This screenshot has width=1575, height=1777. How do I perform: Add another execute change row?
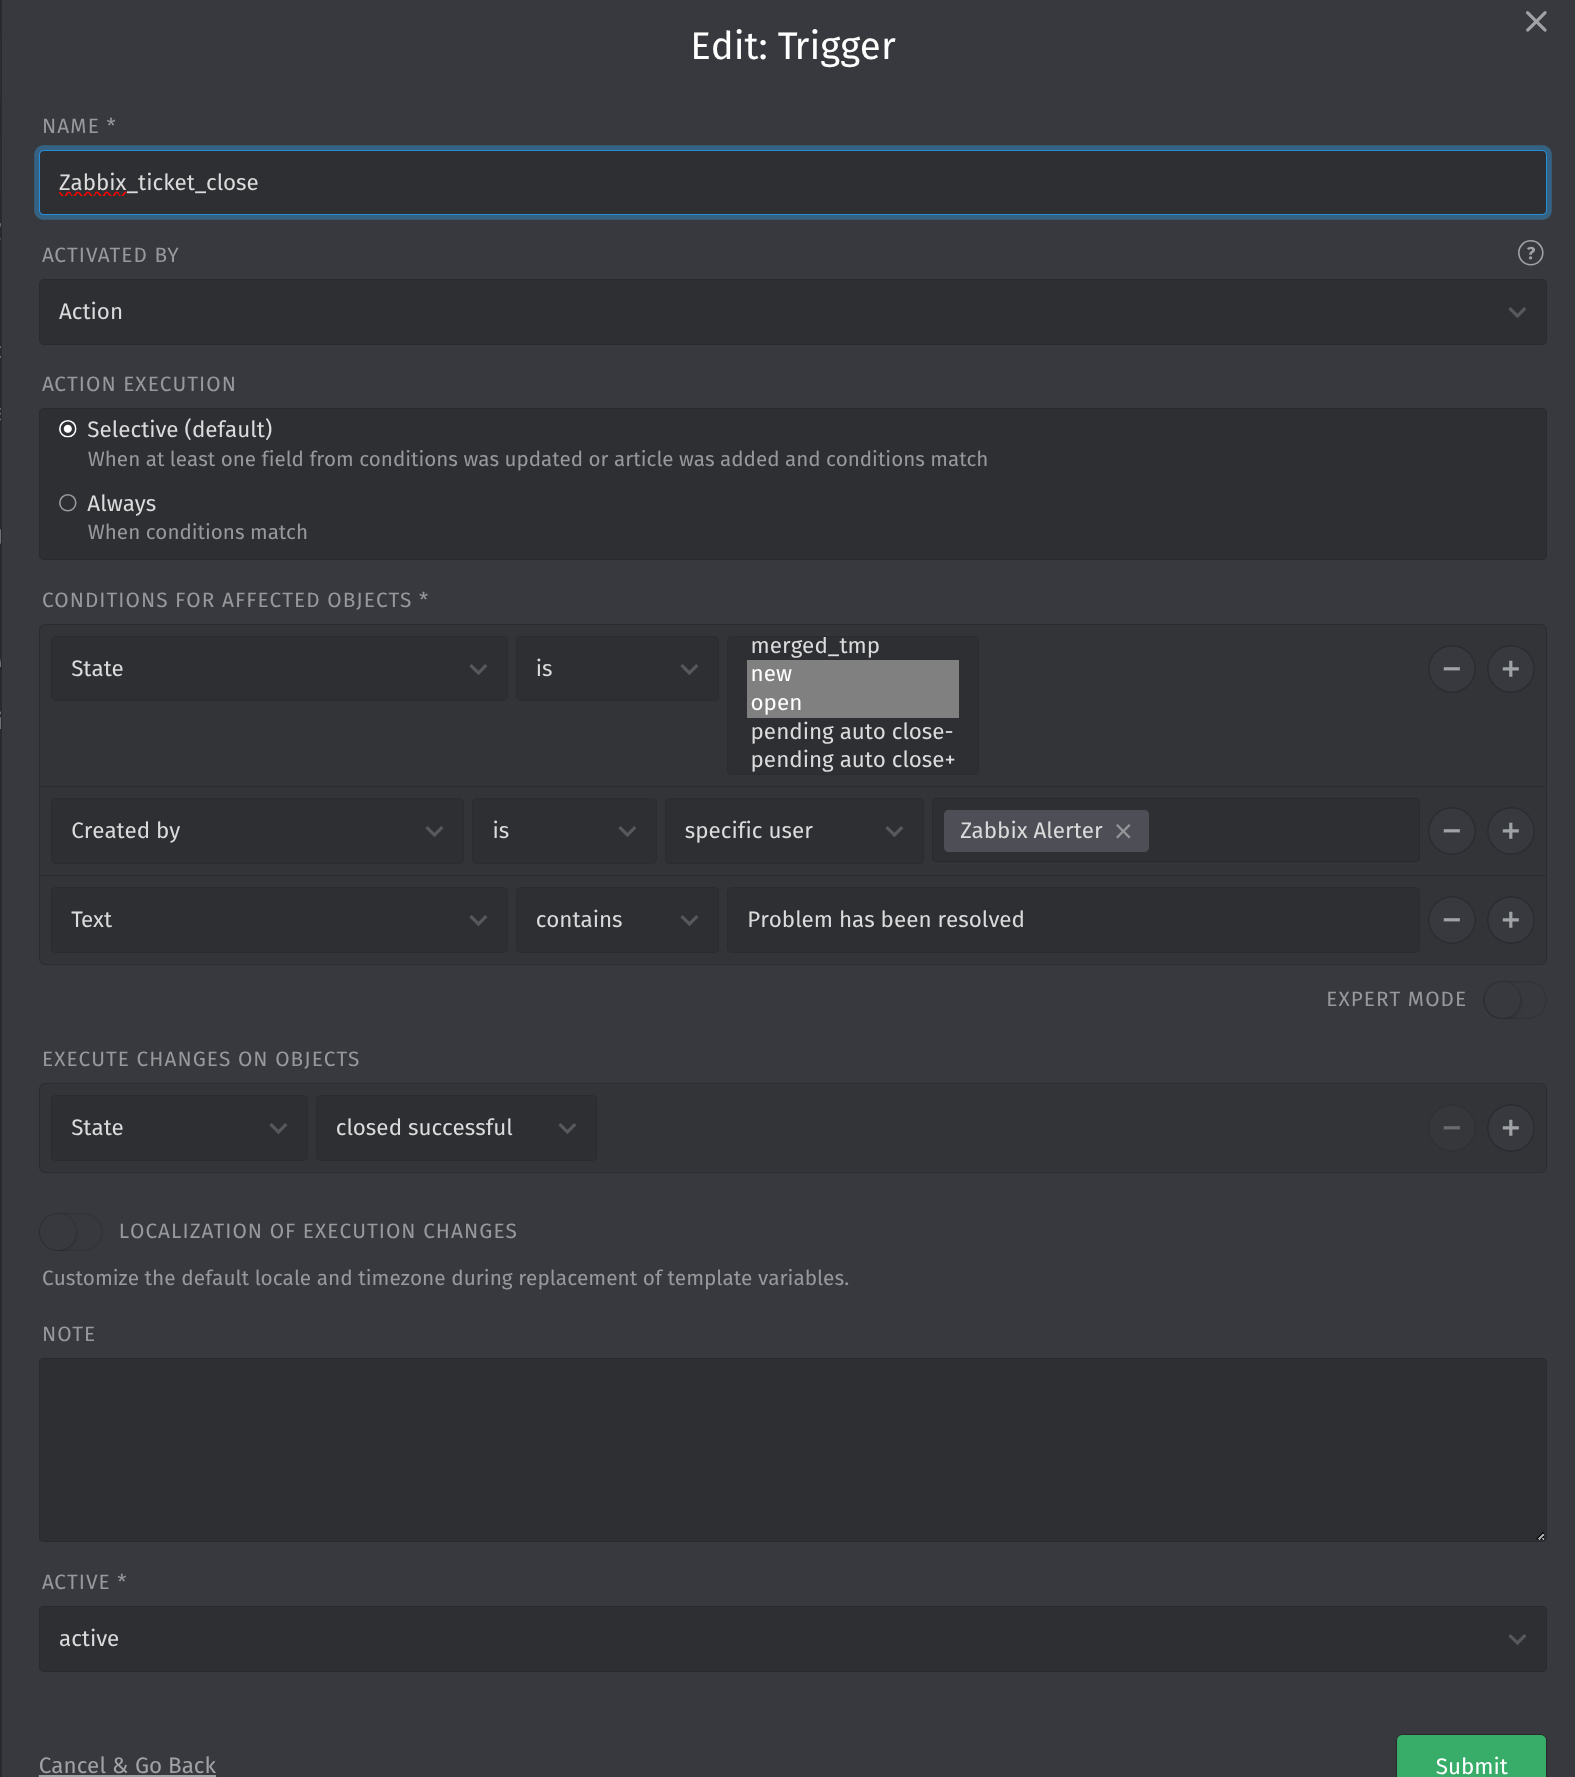coord(1510,1128)
